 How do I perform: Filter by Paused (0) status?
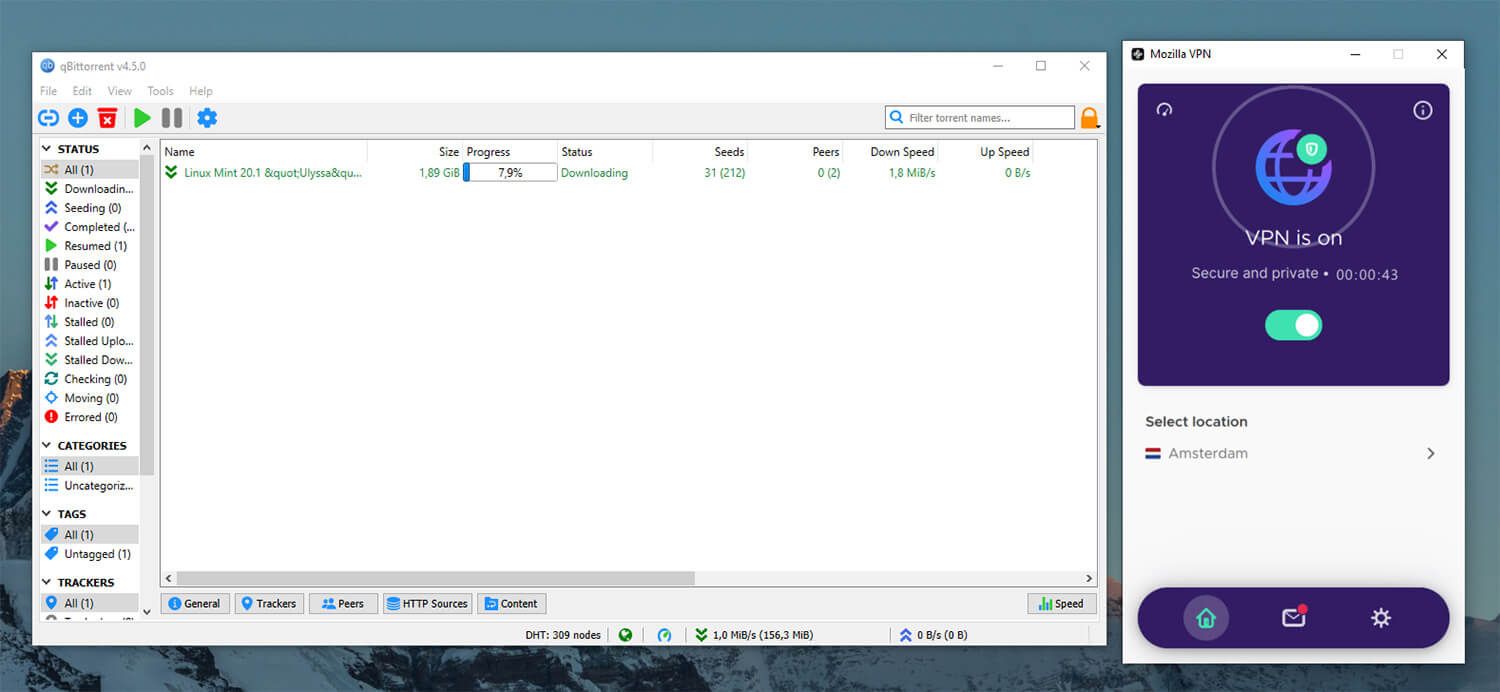click(x=90, y=265)
